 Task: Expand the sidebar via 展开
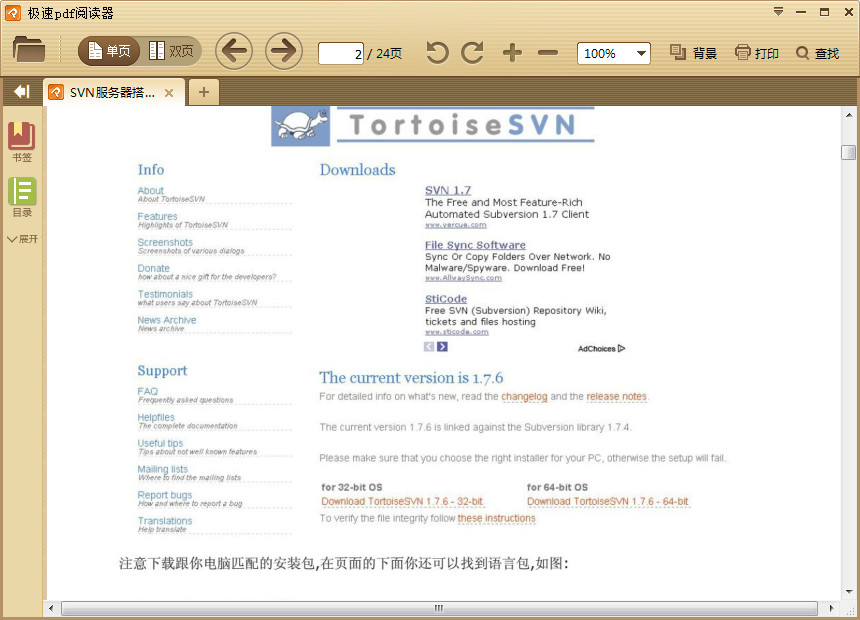tap(22, 239)
